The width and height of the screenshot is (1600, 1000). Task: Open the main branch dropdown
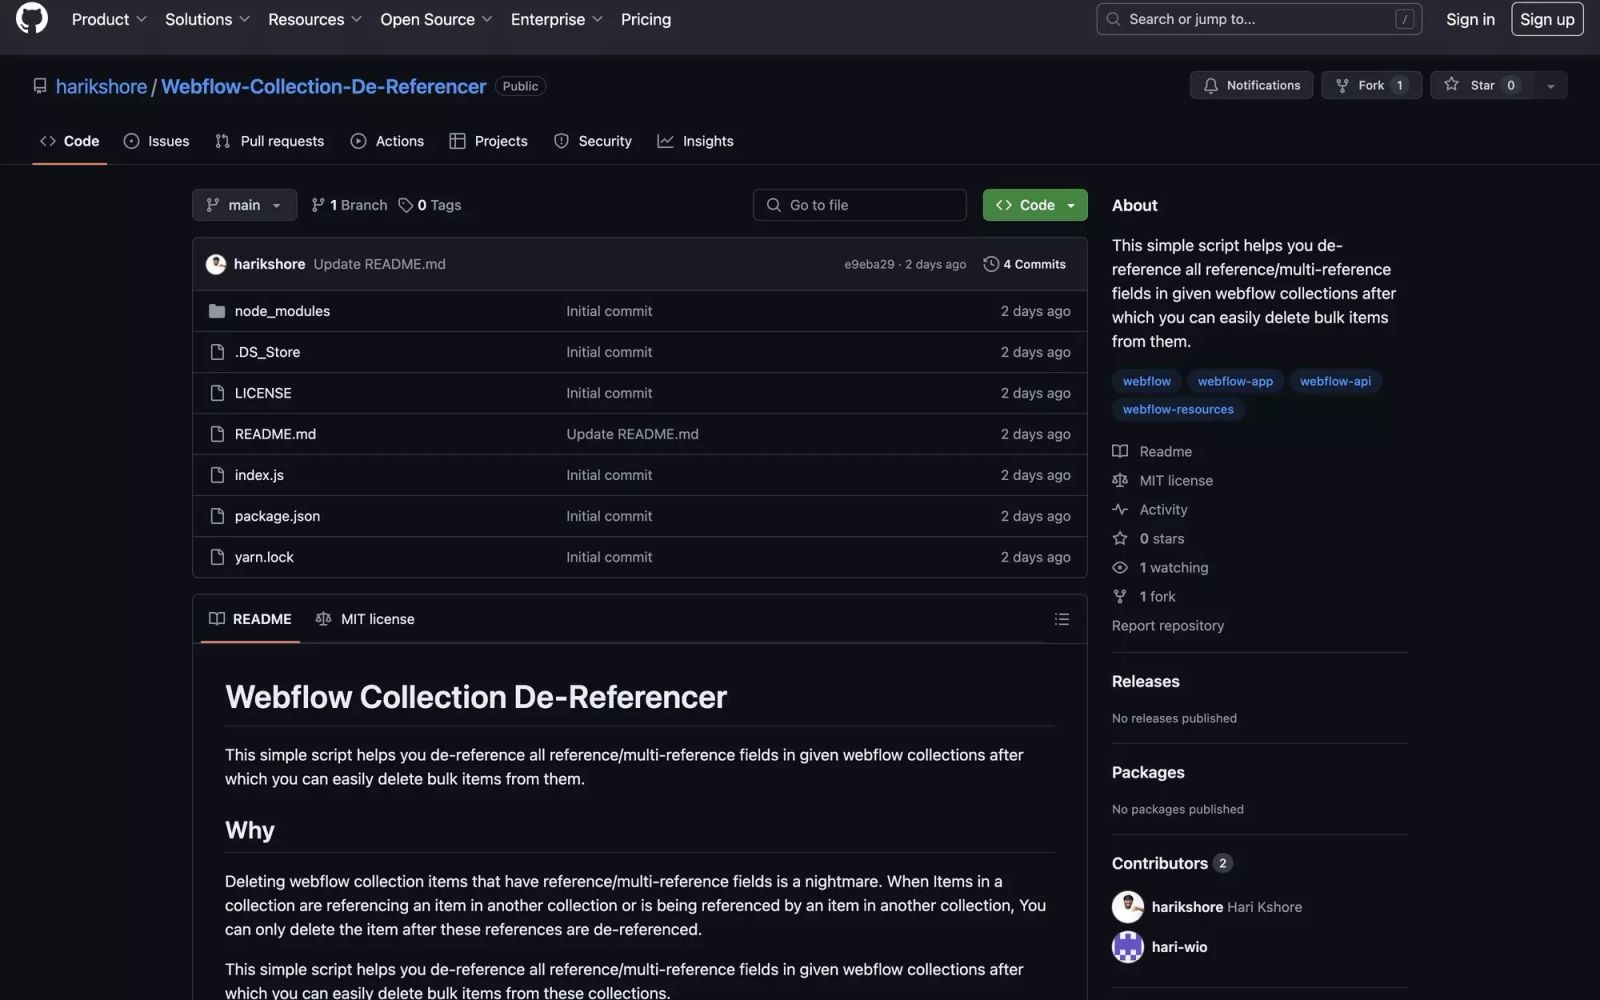[x=245, y=205]
